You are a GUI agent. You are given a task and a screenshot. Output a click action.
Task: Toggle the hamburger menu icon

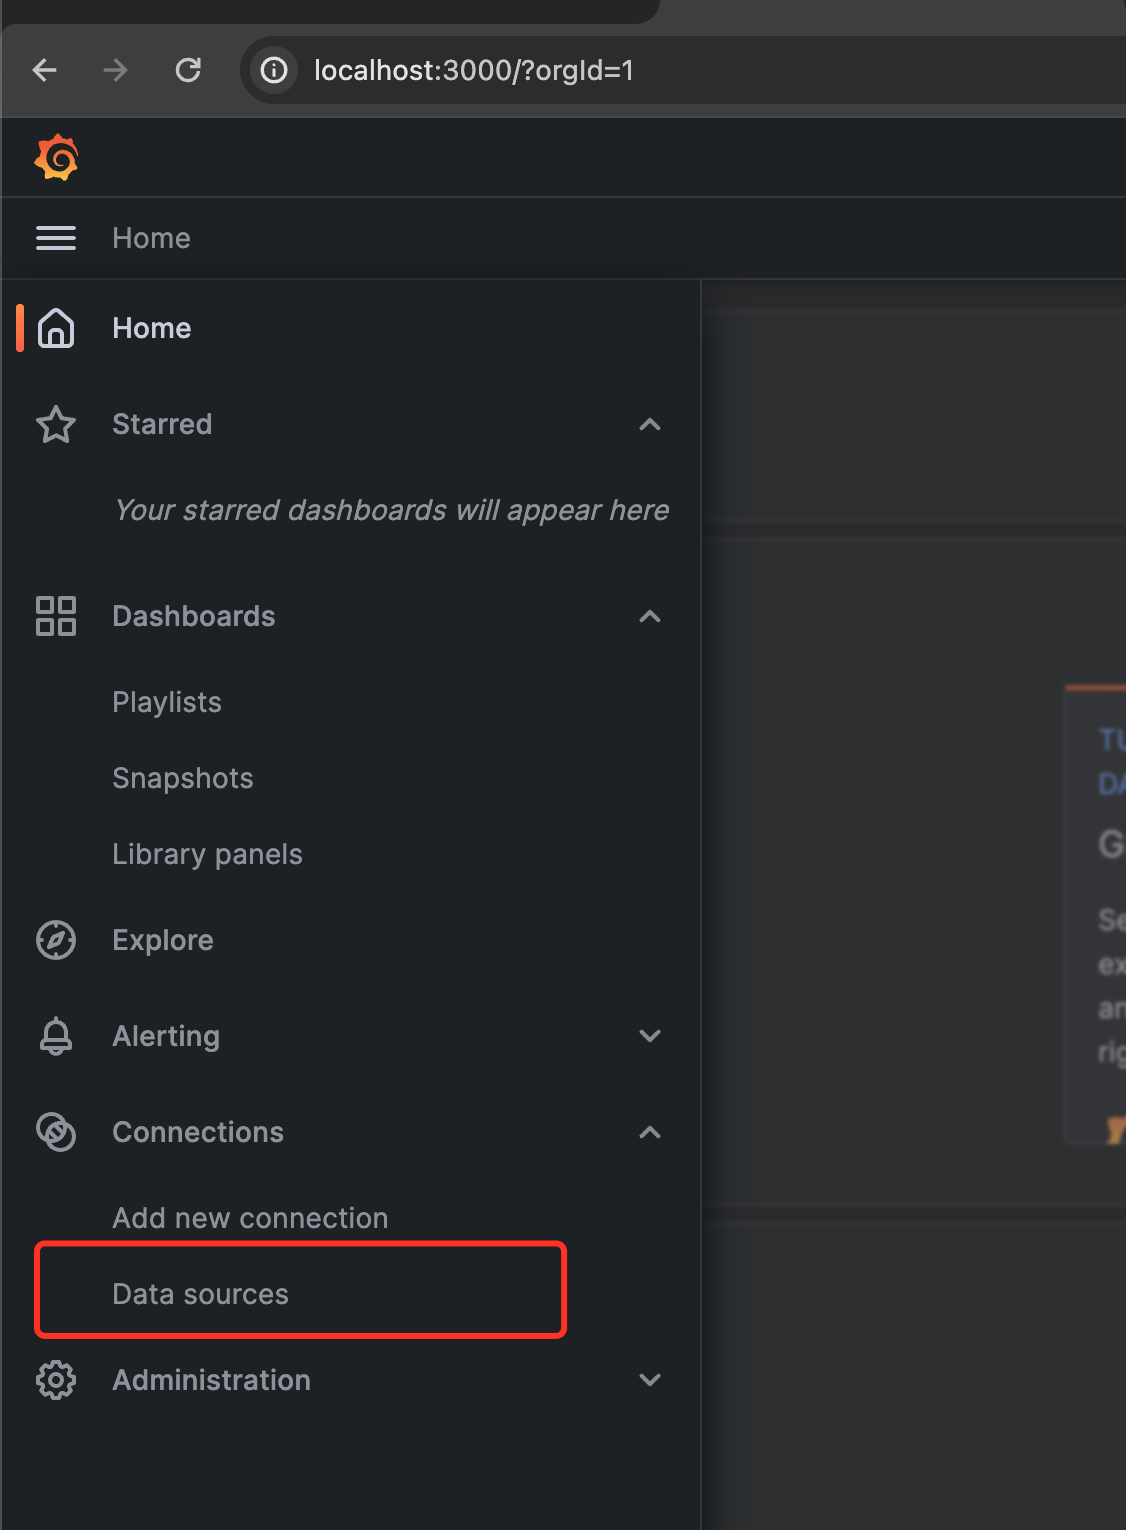[56, 238]
